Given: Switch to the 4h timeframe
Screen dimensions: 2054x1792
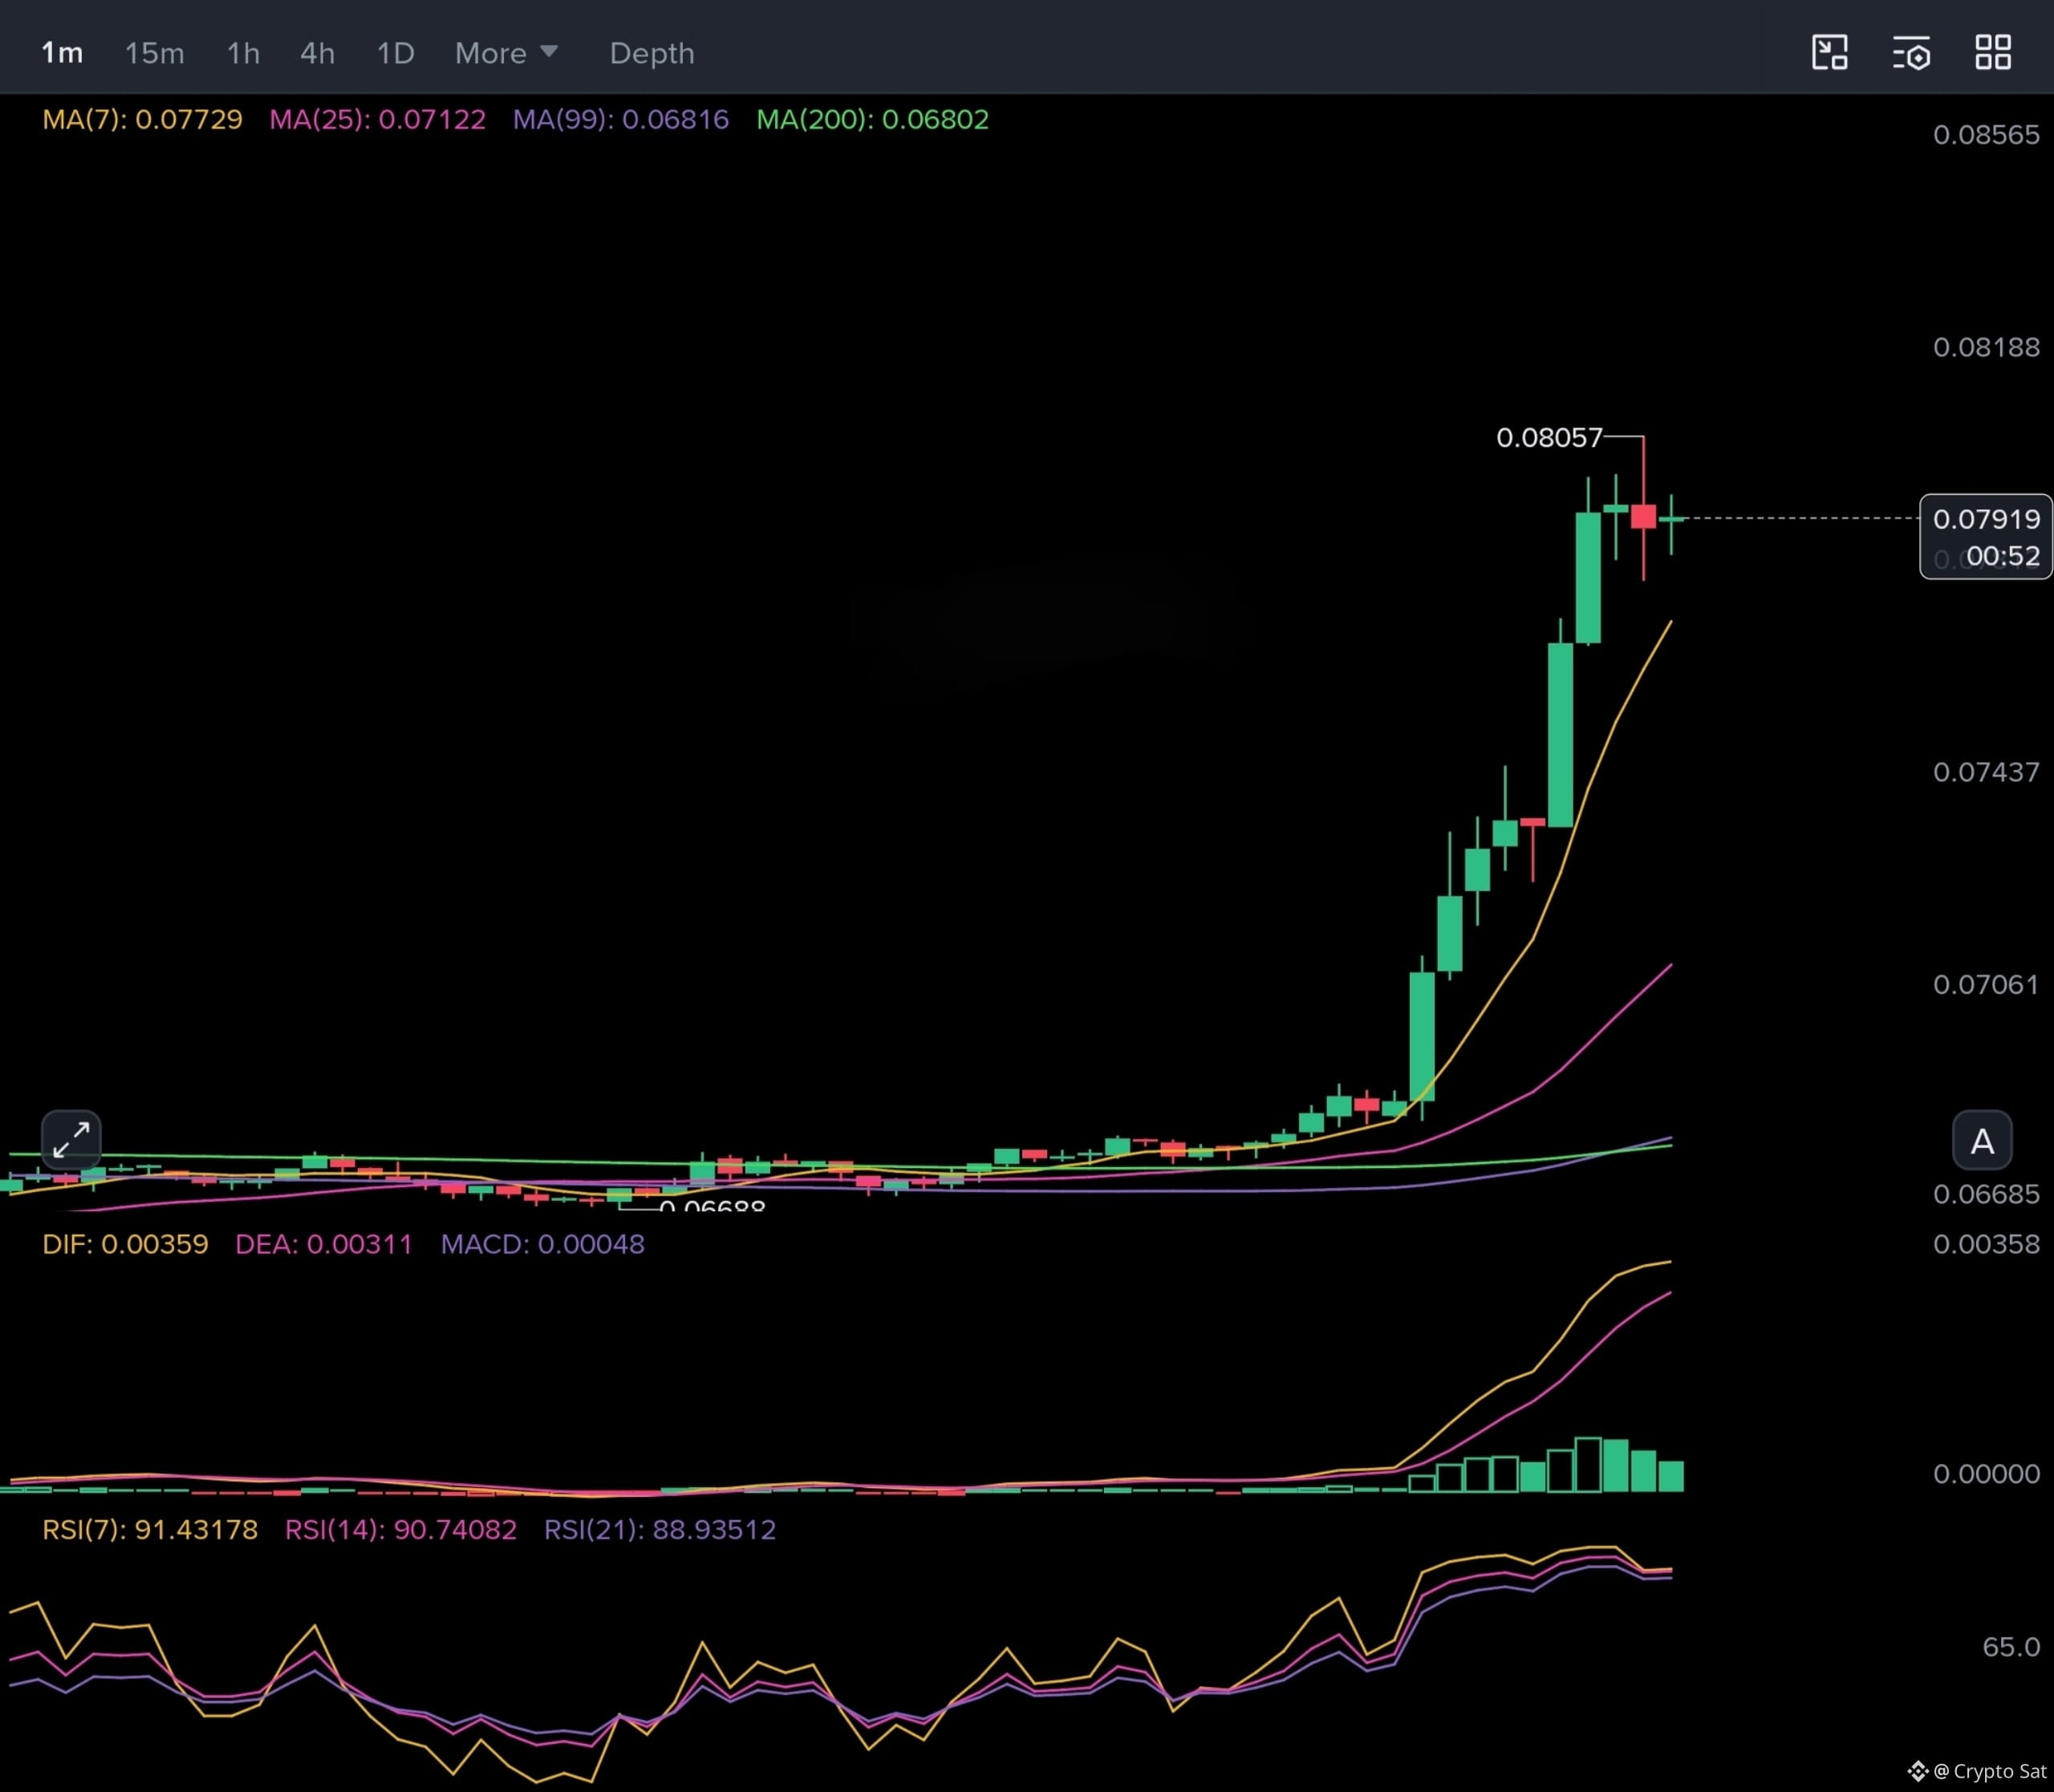Looking at the screenshot, I should (x=318, y=53).
